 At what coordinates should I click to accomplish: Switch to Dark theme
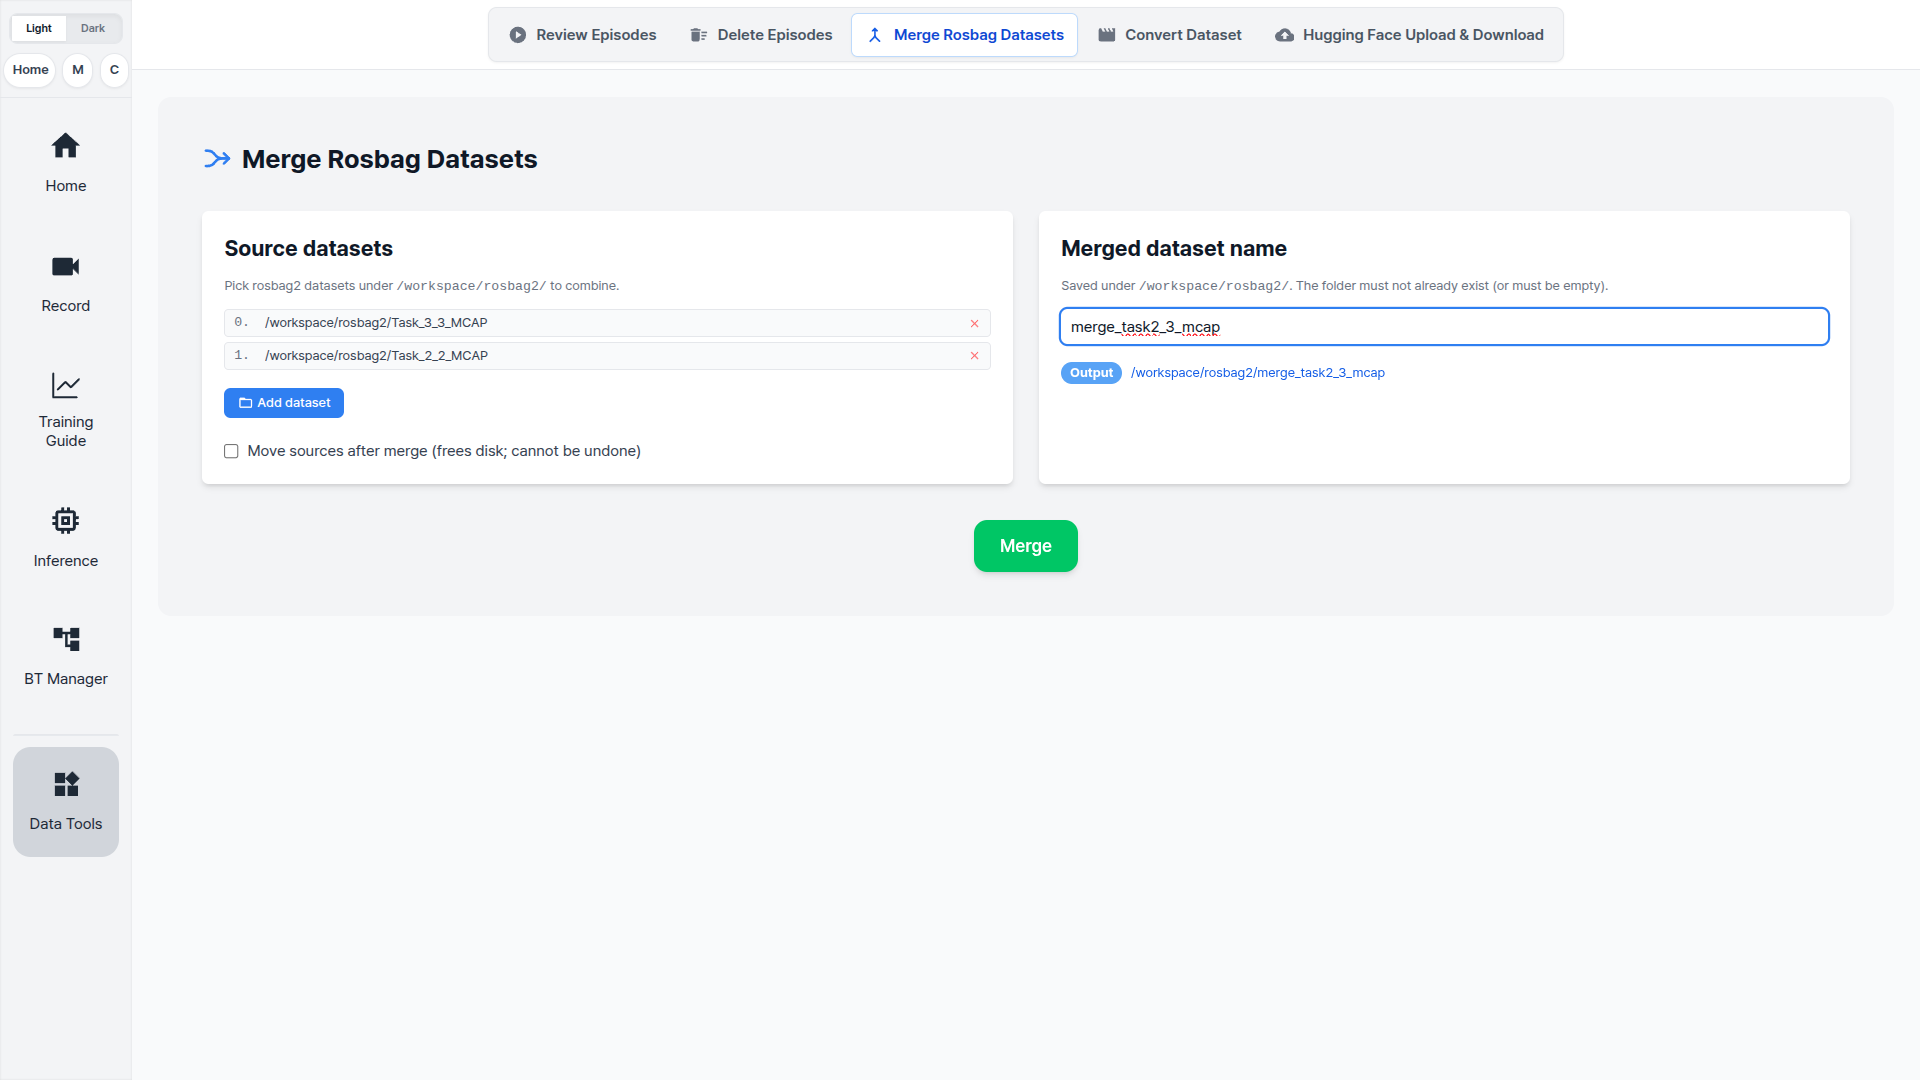point(93,28)
